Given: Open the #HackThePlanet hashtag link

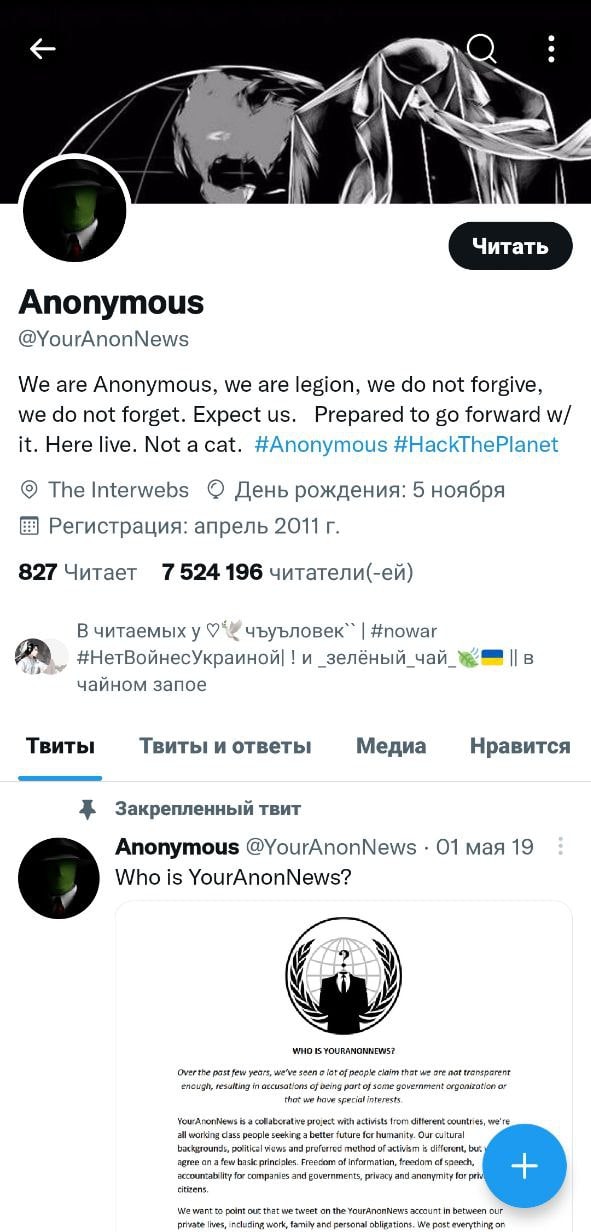Looking at the screenshot, I should click(476, 444).
